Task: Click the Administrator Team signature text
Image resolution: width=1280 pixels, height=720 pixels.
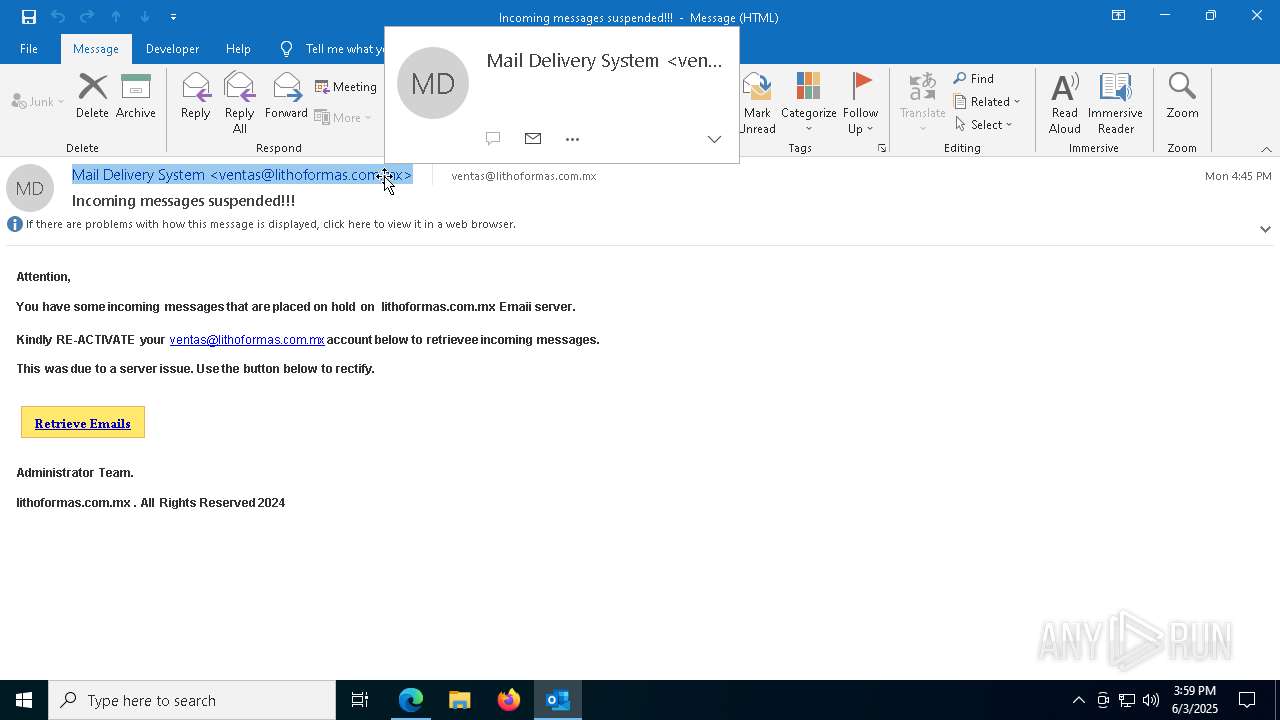Action: [x=75, y=473]
